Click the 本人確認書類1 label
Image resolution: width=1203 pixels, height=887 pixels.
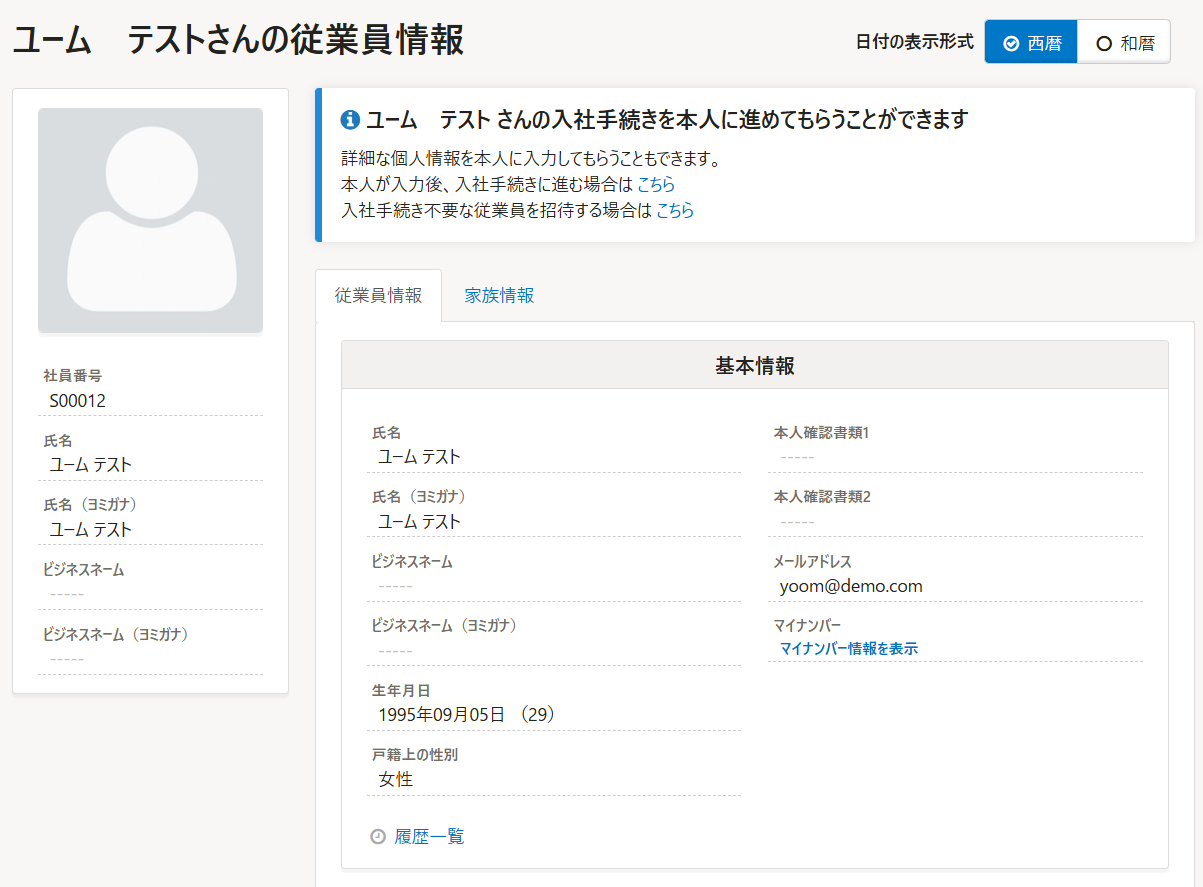click(821, 433)
